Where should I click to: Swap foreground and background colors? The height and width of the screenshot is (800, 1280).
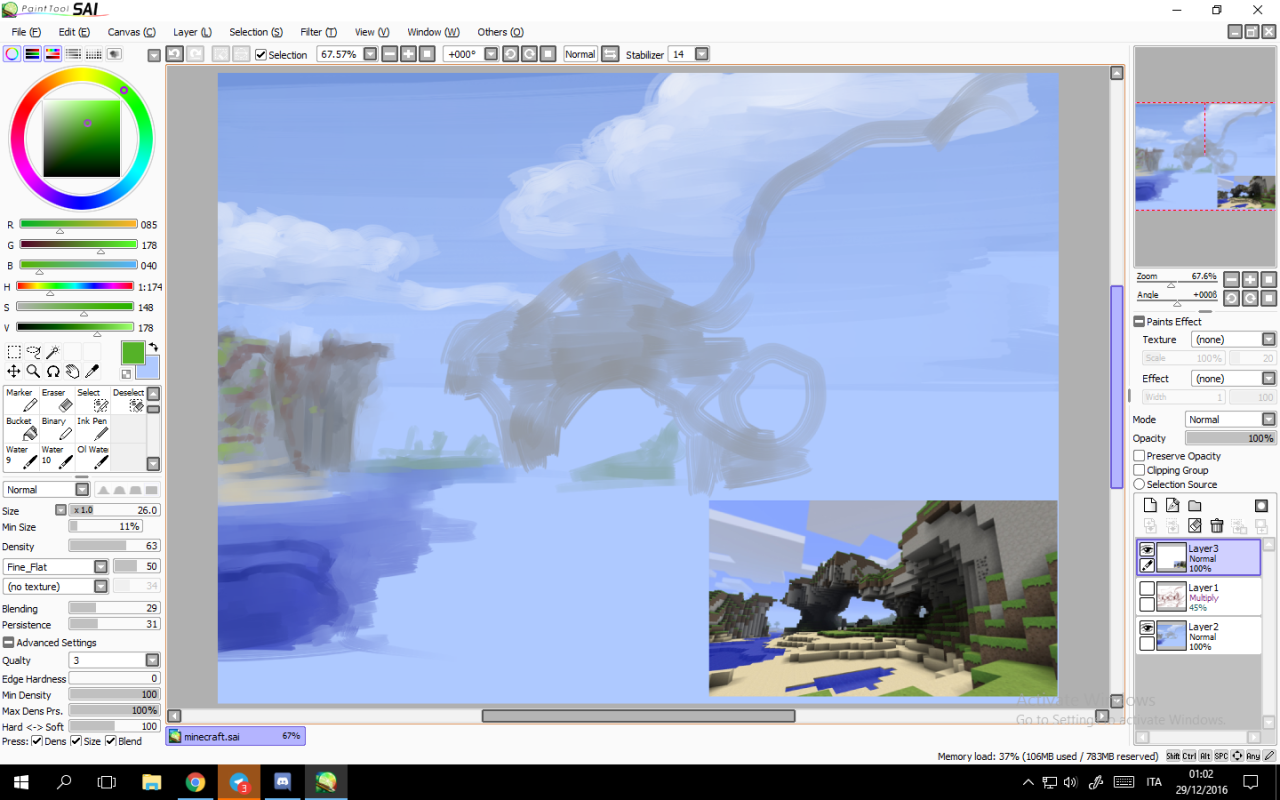(x=153, y=347)
